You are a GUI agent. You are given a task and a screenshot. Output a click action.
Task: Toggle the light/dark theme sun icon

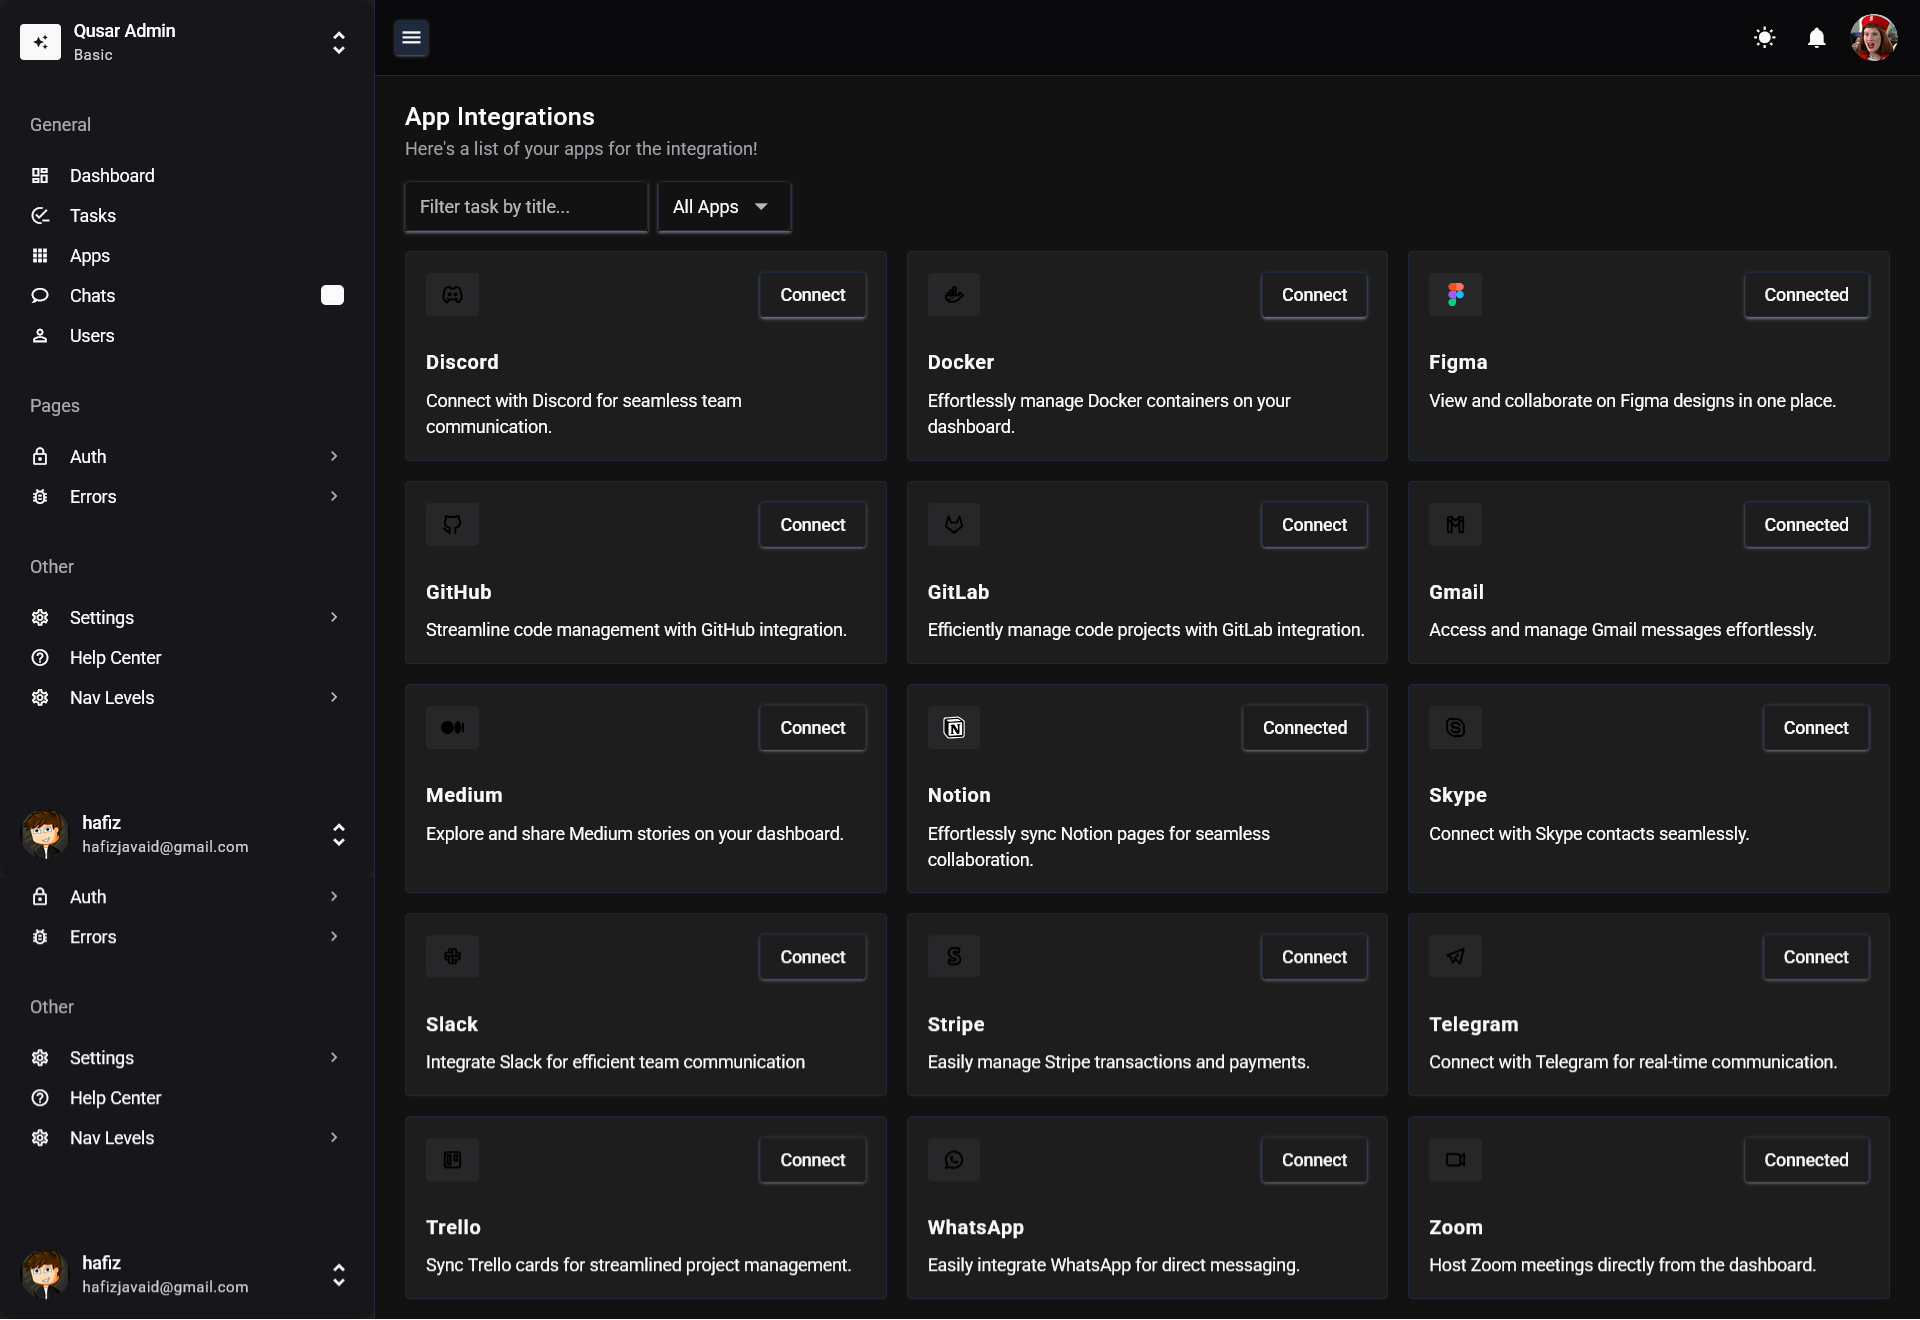tap(1764, 38)
